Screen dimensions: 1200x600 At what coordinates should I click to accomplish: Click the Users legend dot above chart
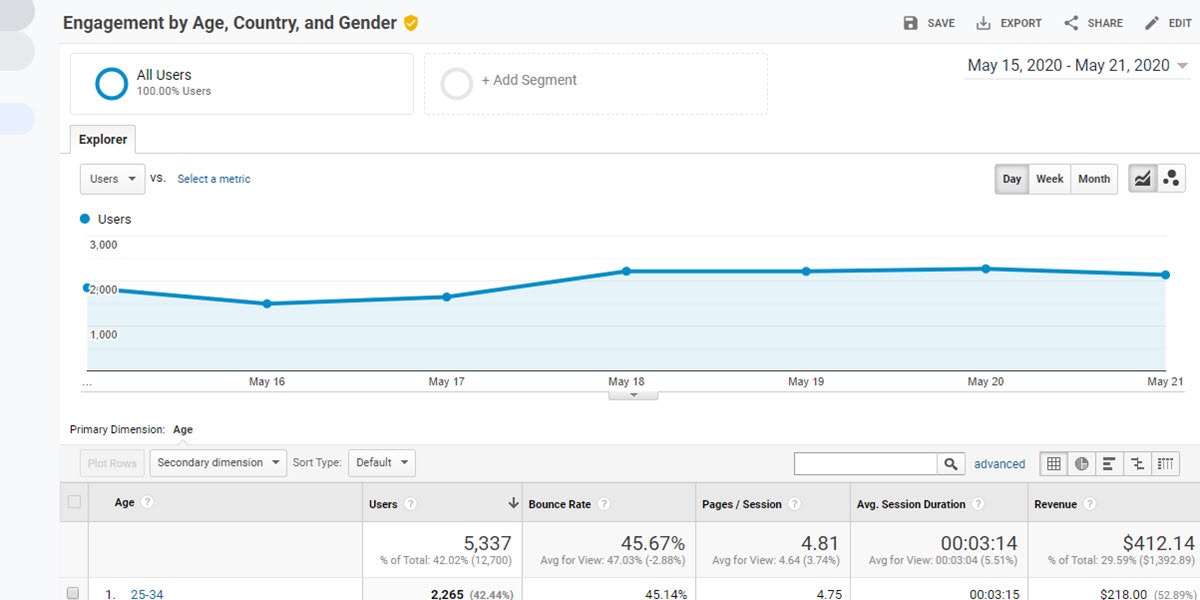click(x=86, y=219)
